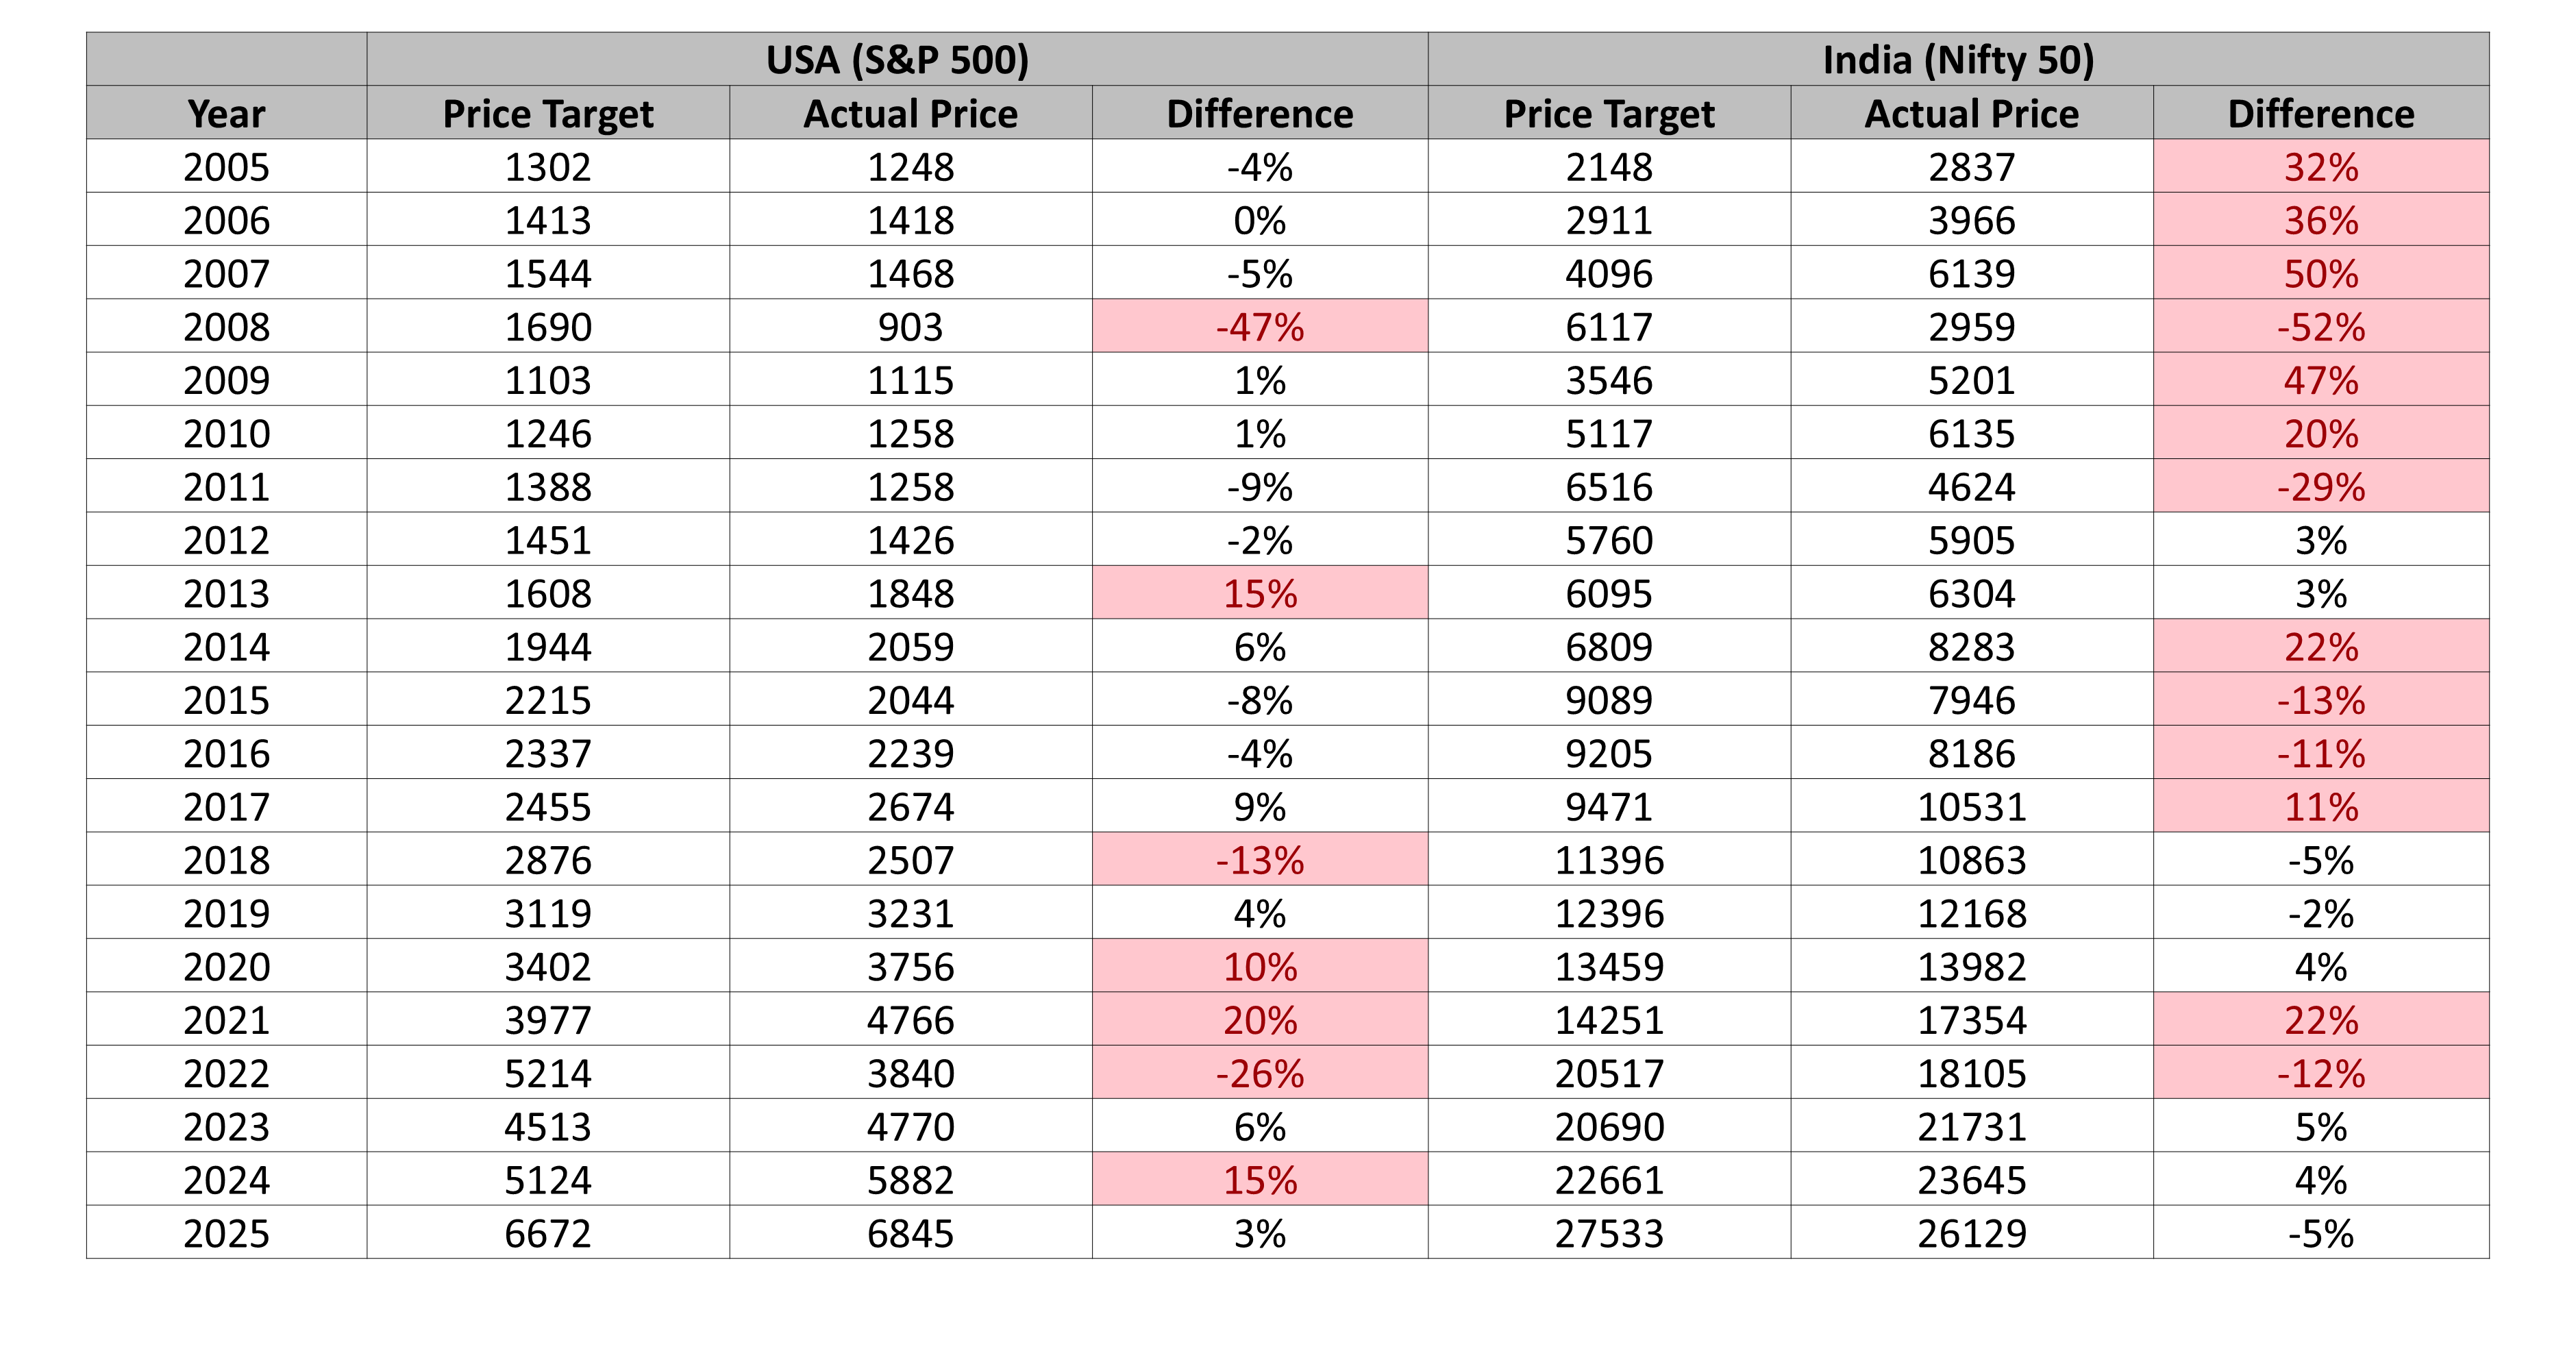Viewport: 2576px width, 1349px height.
Task: Click the 2025 year cell
Action: pyautogui.click(x=226, y=1233)
